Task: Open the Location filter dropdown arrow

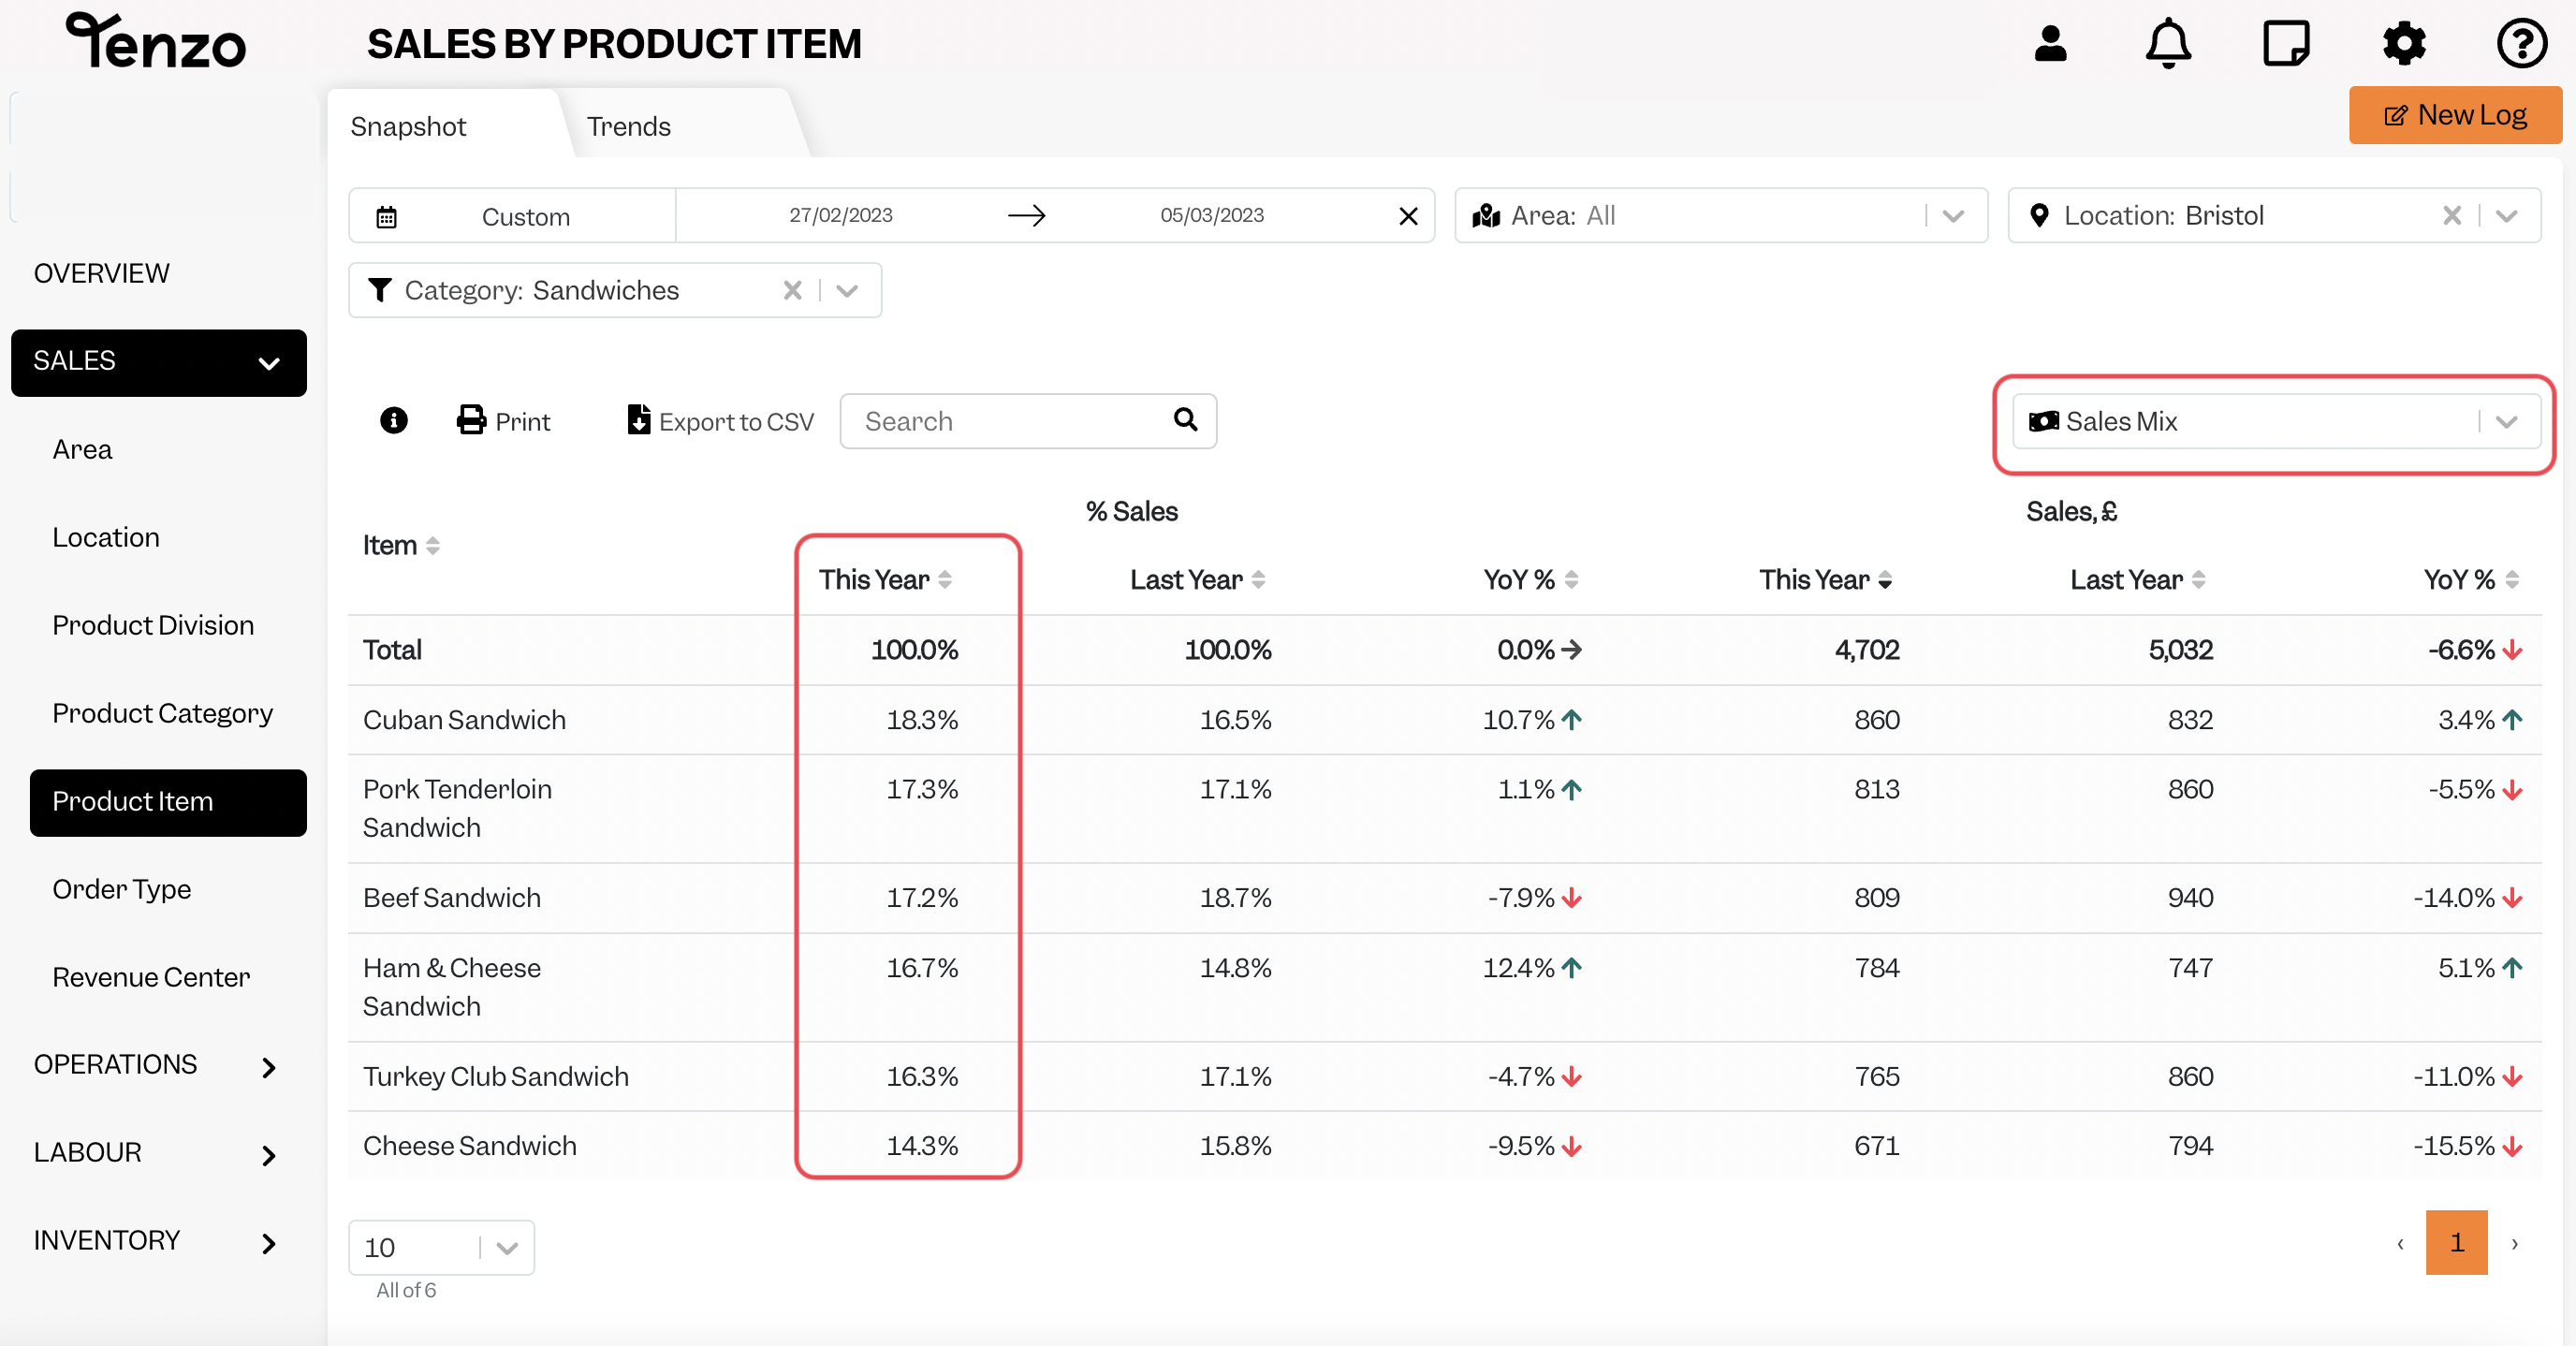Action: point(2506,215)
